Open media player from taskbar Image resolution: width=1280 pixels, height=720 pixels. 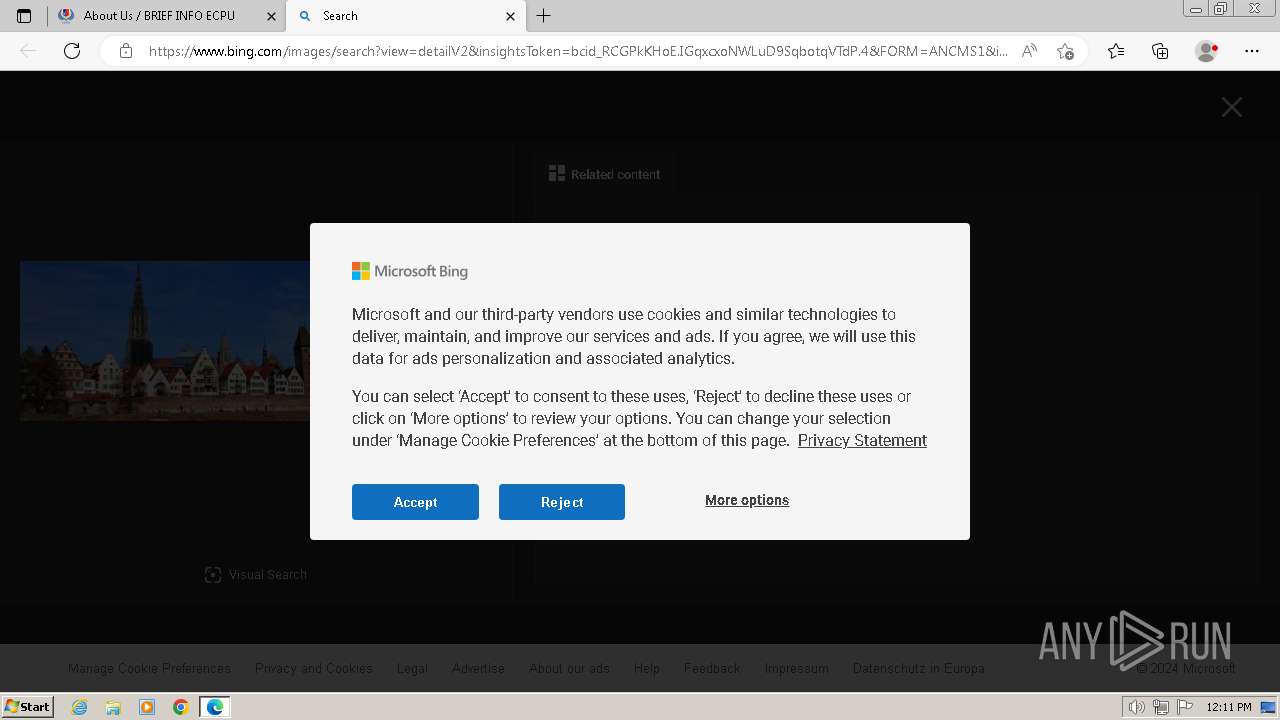[147, 707]
